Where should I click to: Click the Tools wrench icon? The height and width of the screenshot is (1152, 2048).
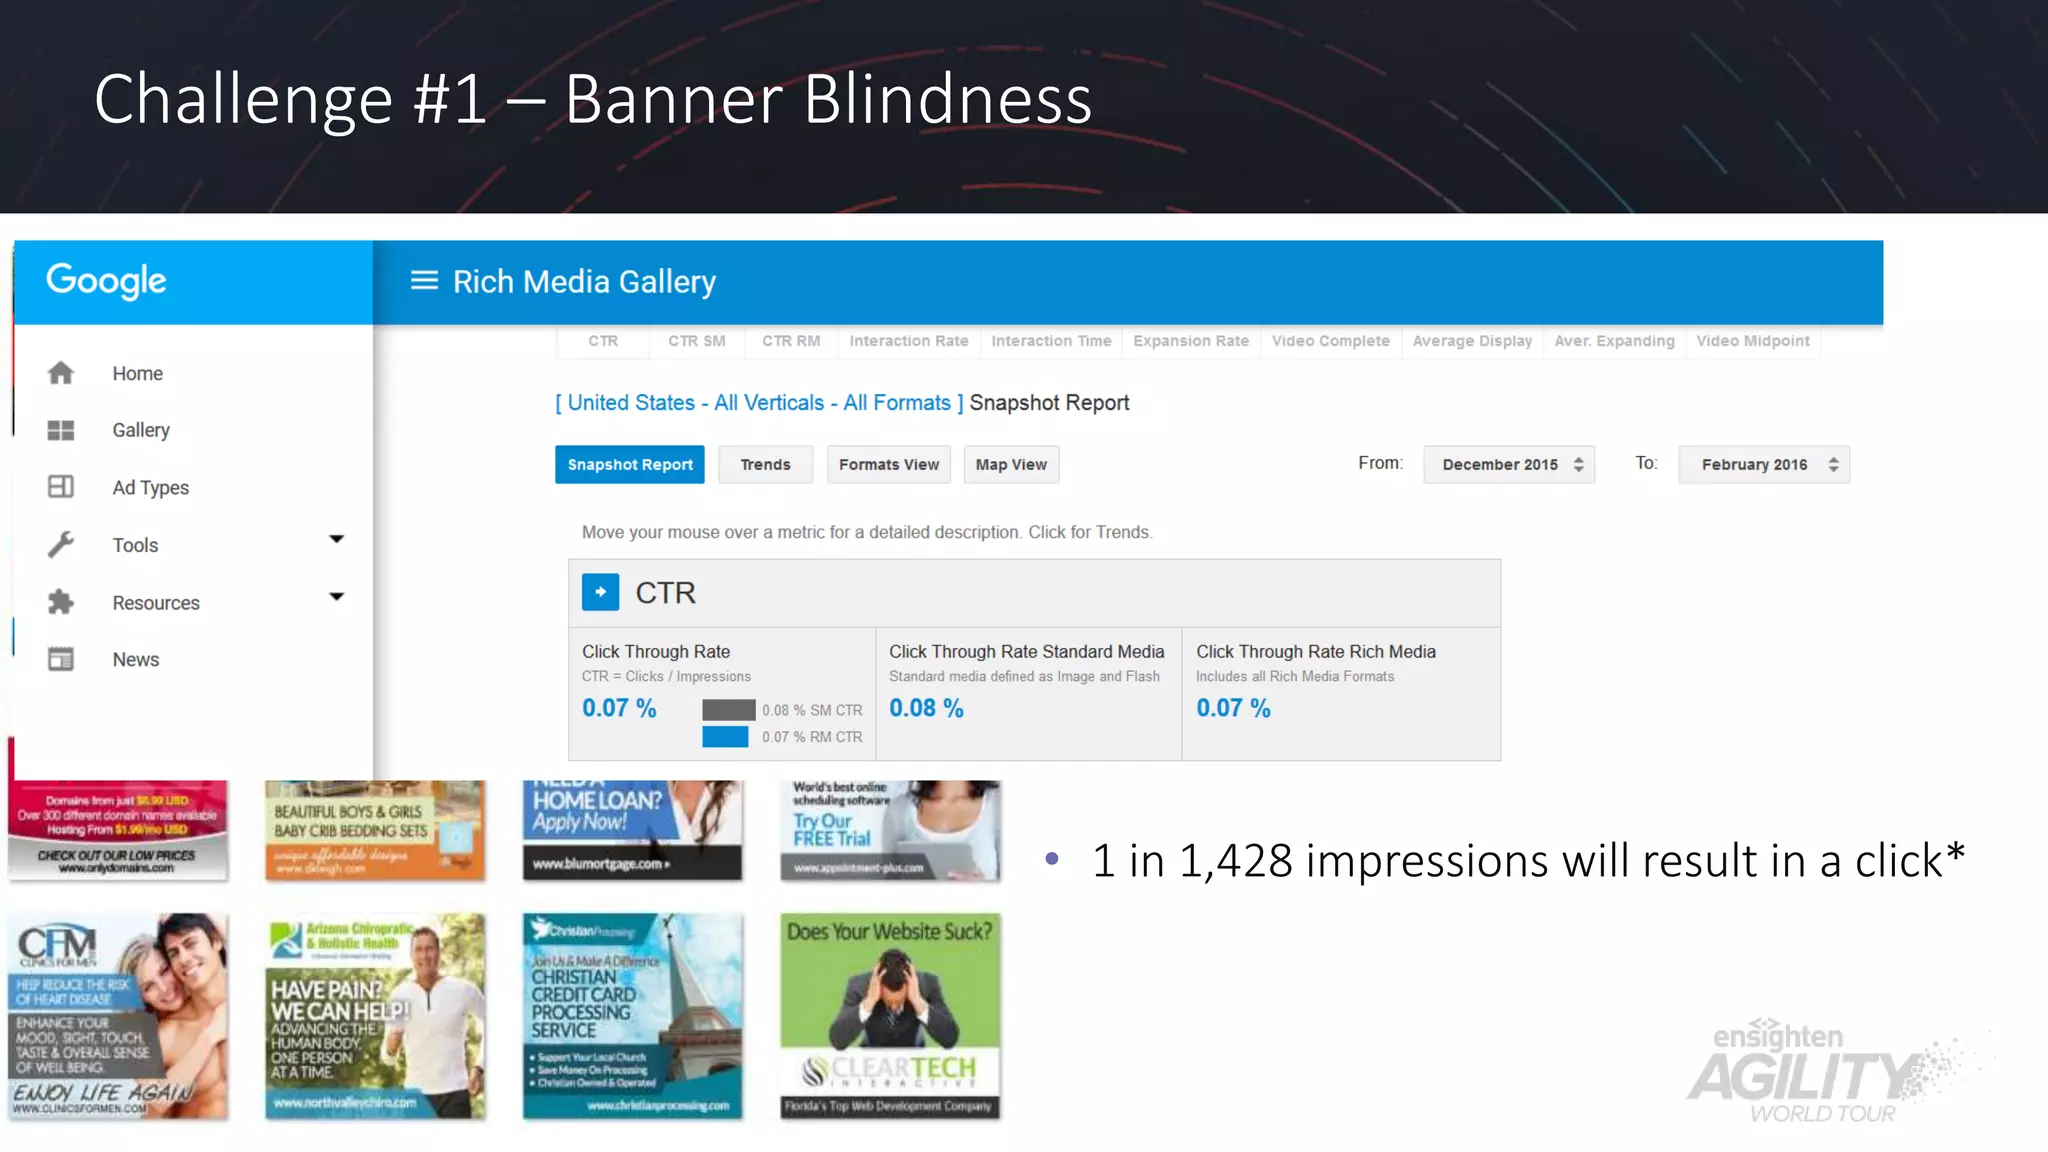[61, 545]
